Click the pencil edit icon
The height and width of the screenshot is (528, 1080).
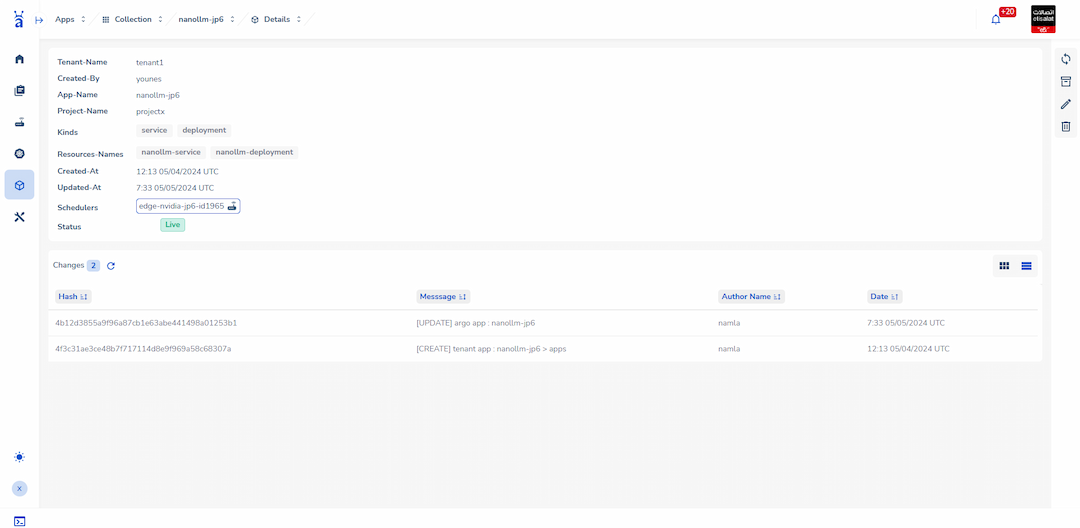click(1065, 104)
